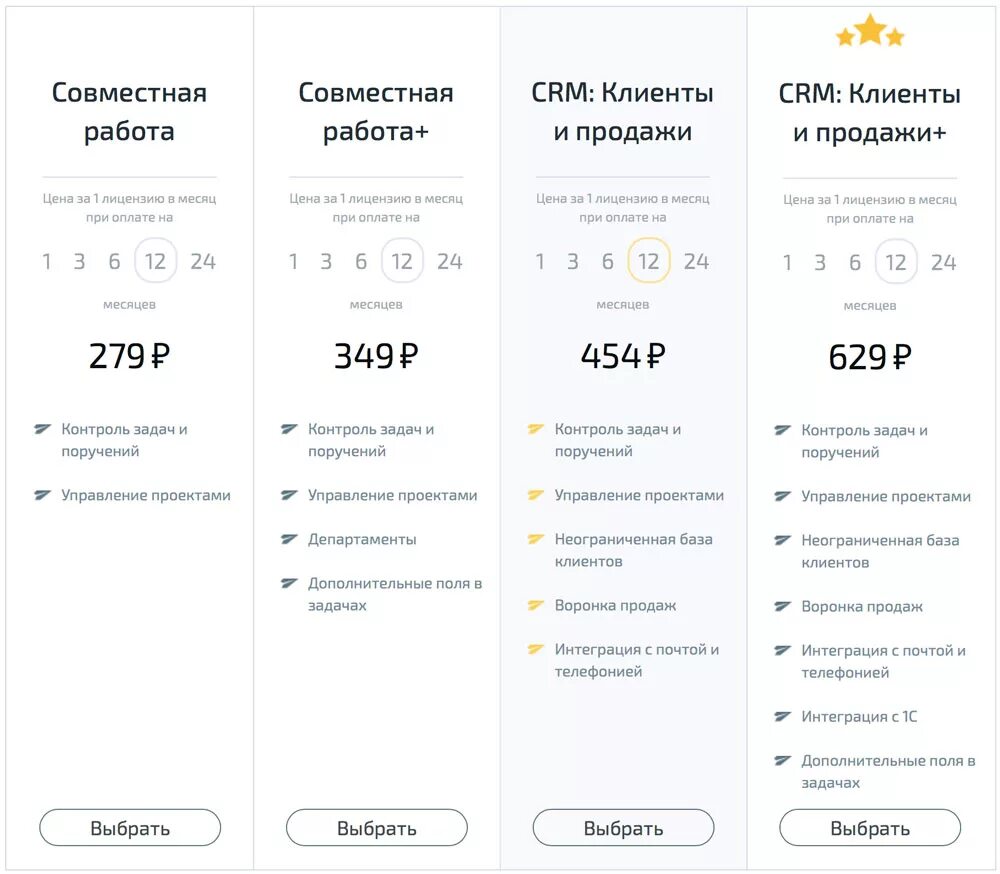This screenshot has height=874, width=1000.
Task: Click wing icon beside Департаменты feature
Action: pyautogui.click(x=289, y=539)
